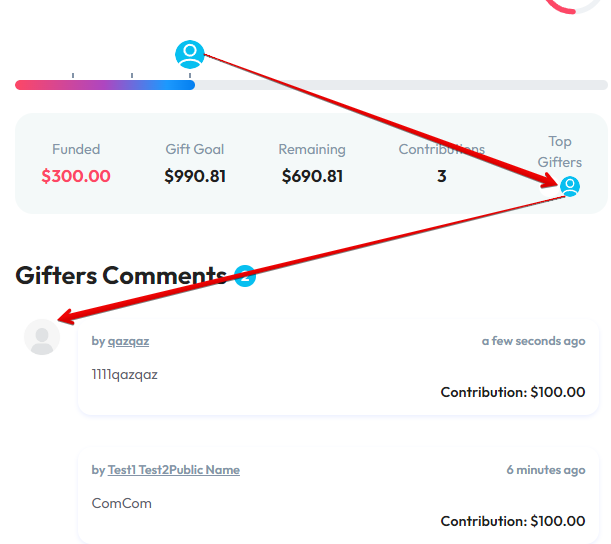611x544 pixels.
Task: Click the first tick mark above progress bar
Action: click(x=73, y=75)
